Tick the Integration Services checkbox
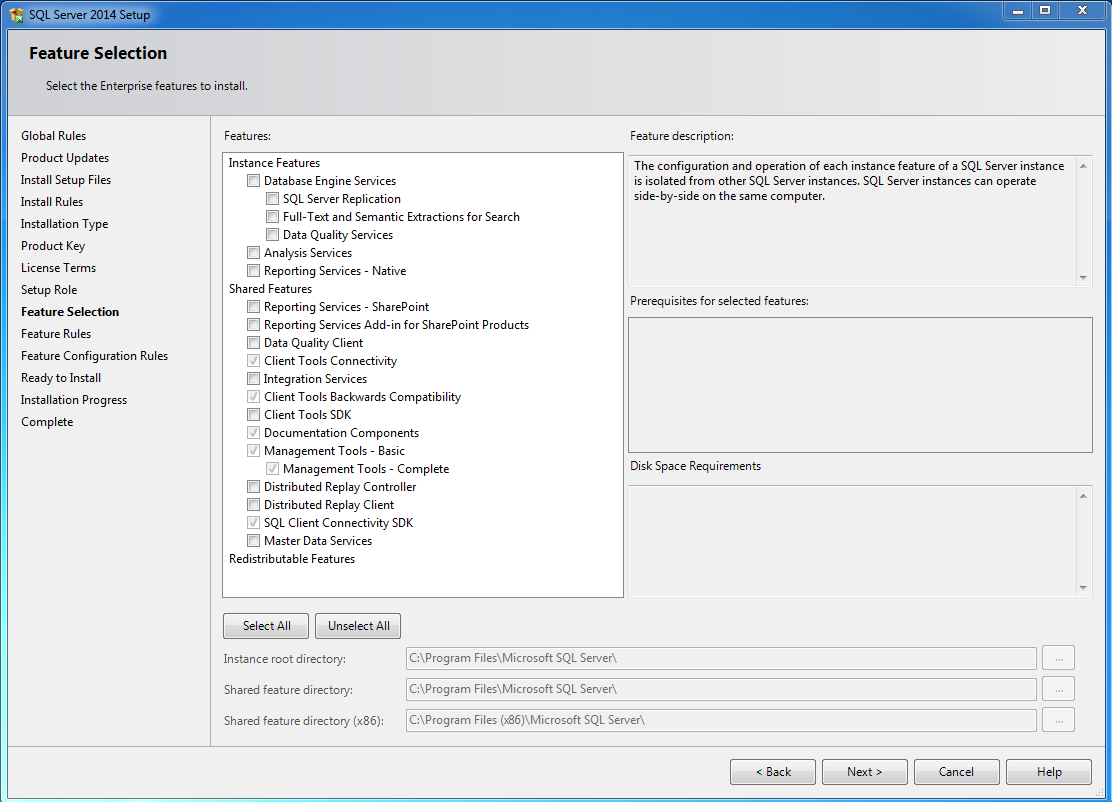The image size is (1112, 802). point(254,379)
